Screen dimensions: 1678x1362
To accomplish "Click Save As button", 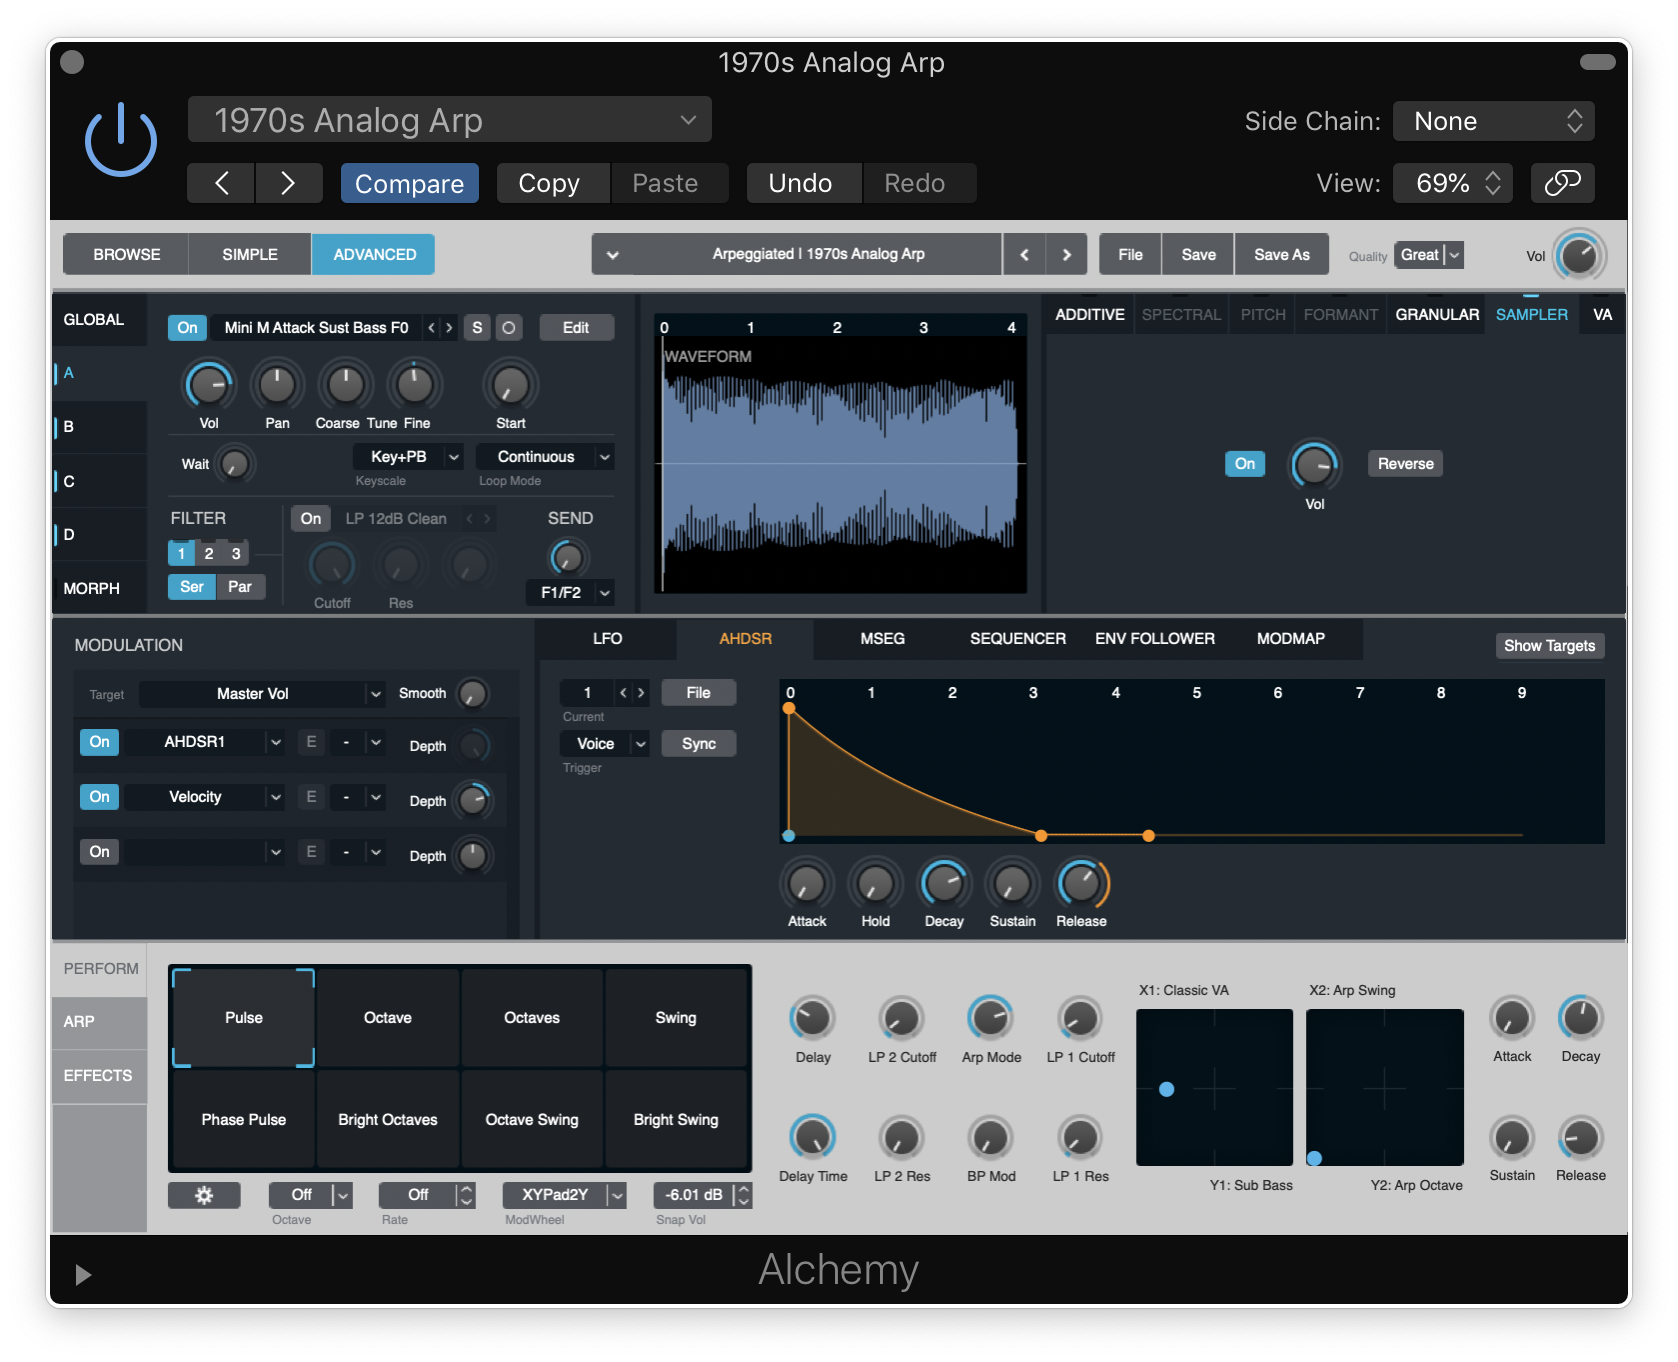I will [x=1281, y=255].
